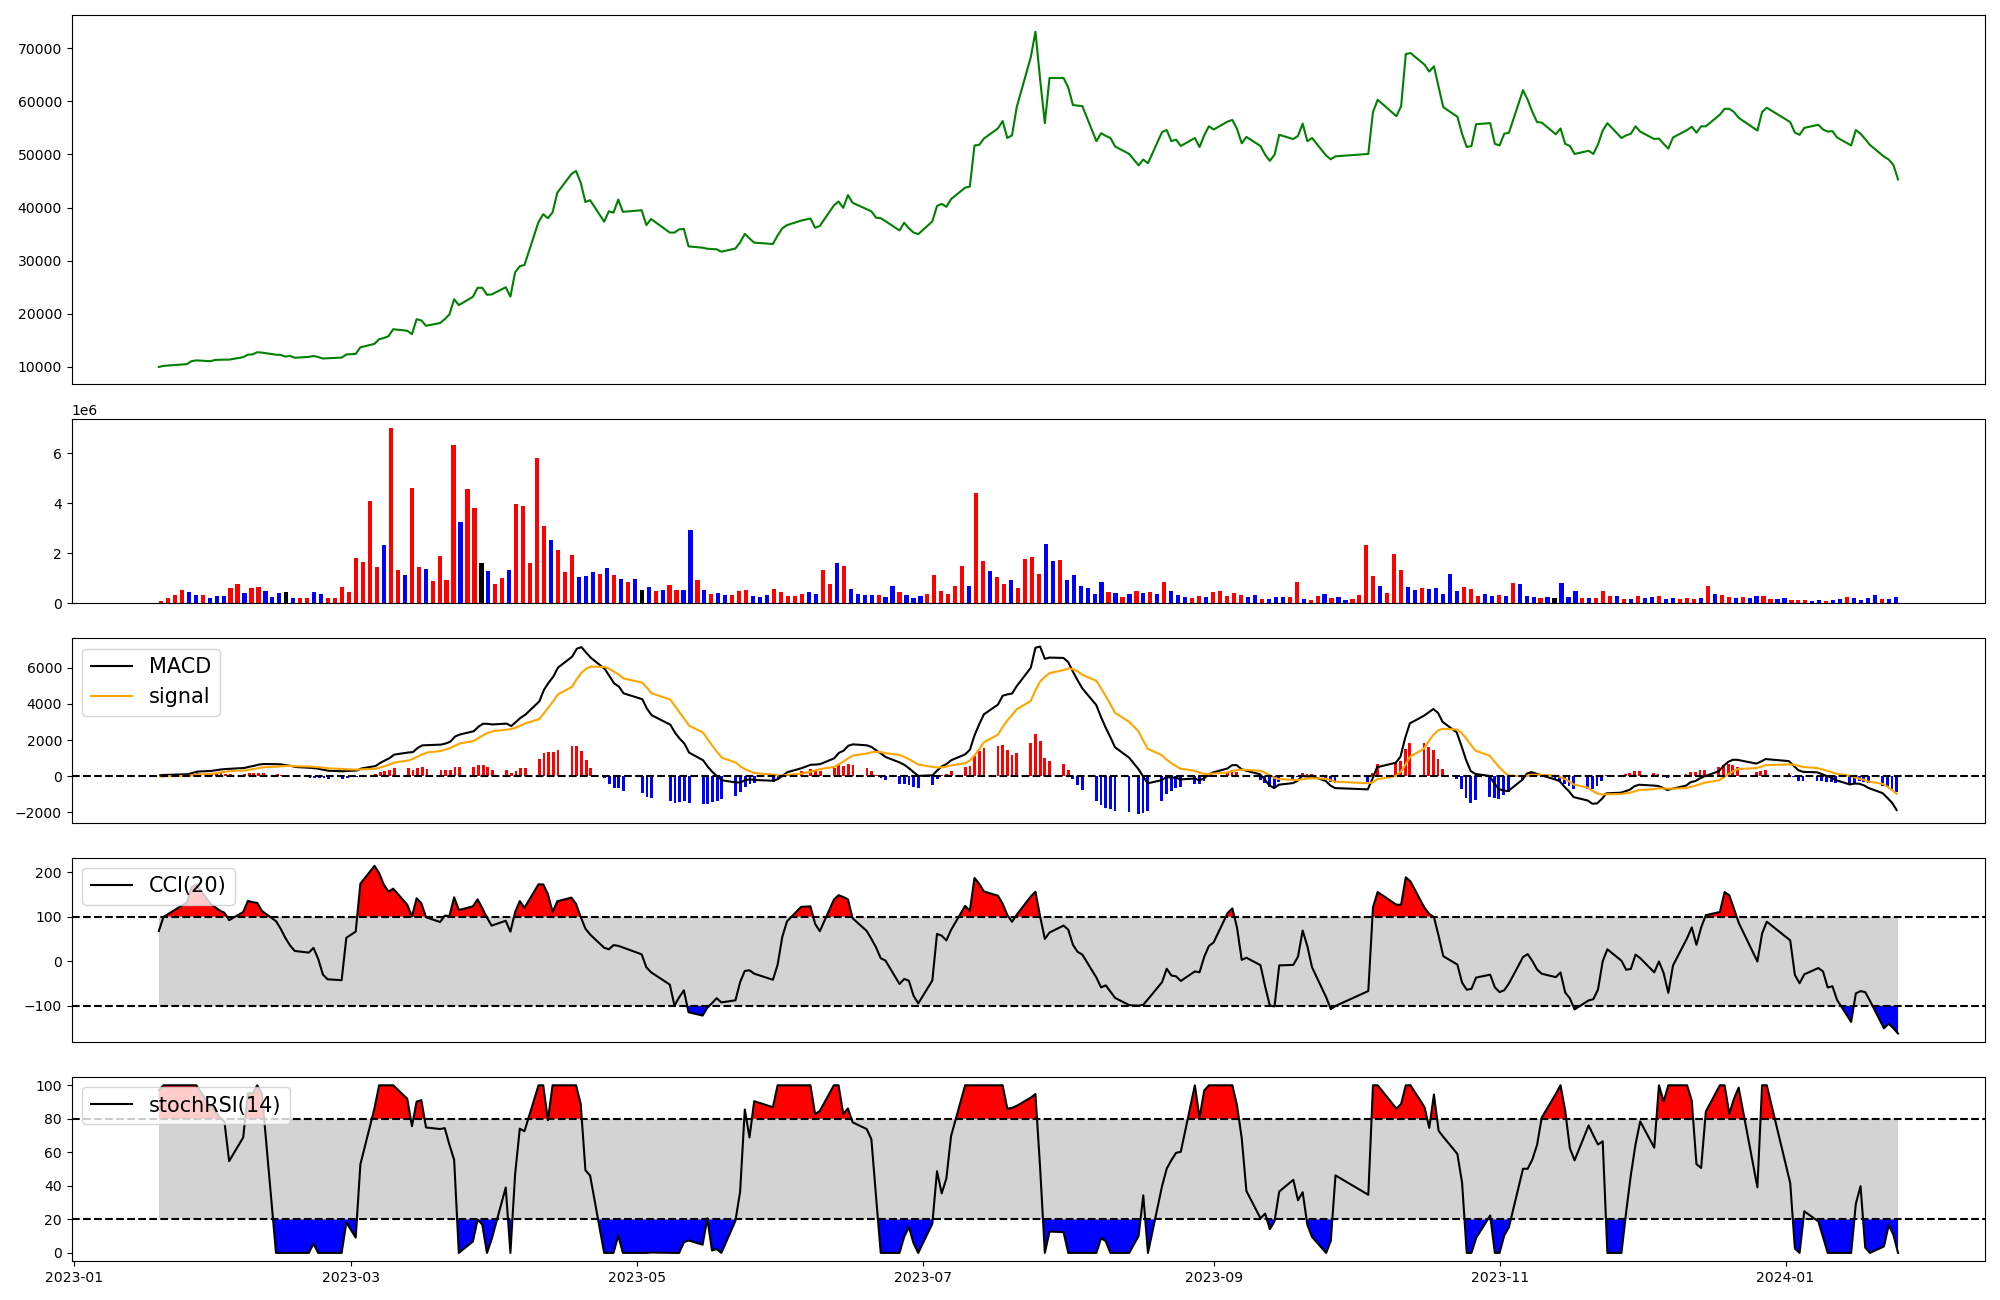The height and width of the screenshot is (1300, 2000).
Task: Click the 2023-01 date tick label
Action: 74,1277
